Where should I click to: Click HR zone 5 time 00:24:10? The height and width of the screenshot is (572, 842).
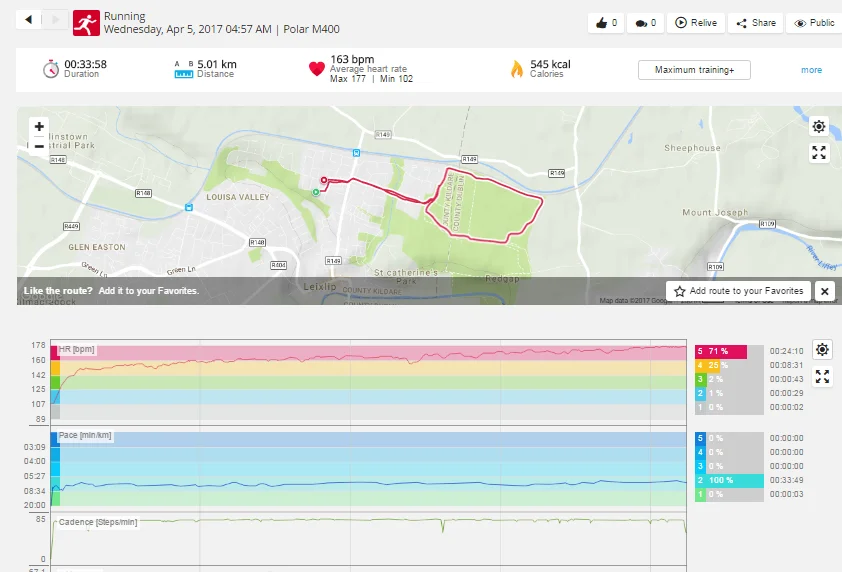pyautogui.click(x=787, y=351)
